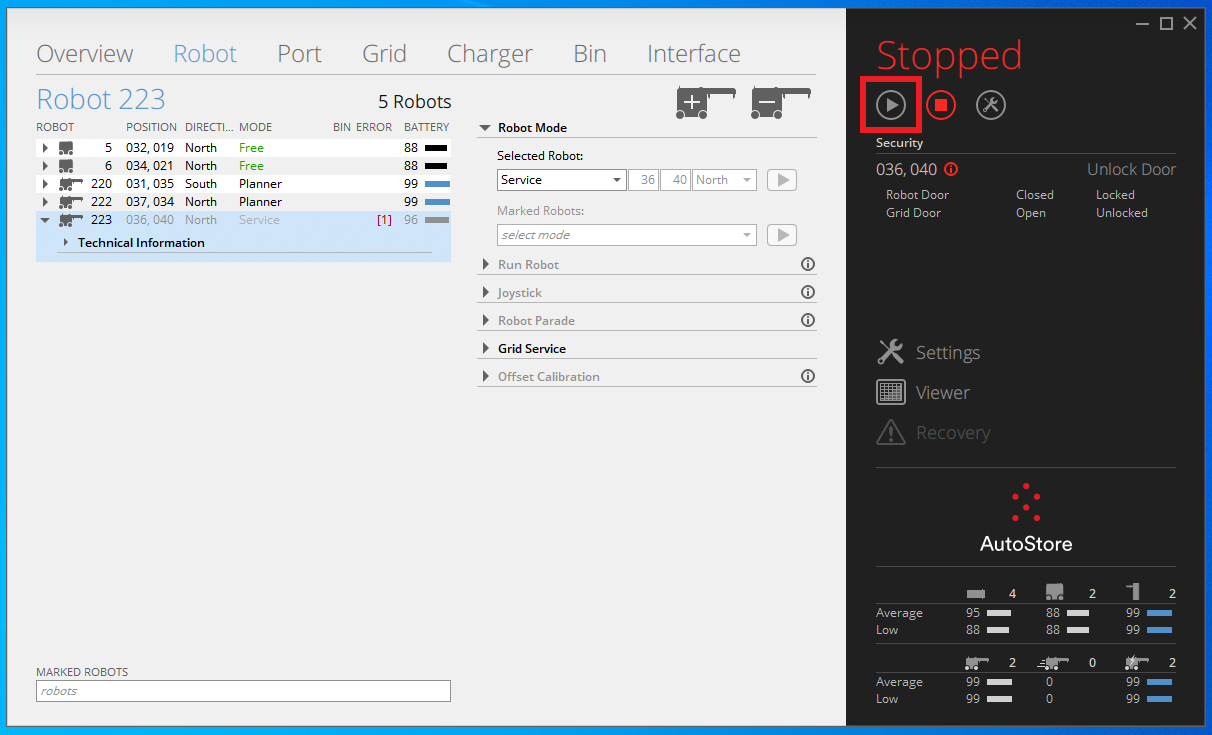
Task: Click the Unlock Door link
Action: [x=1131, y=170]
